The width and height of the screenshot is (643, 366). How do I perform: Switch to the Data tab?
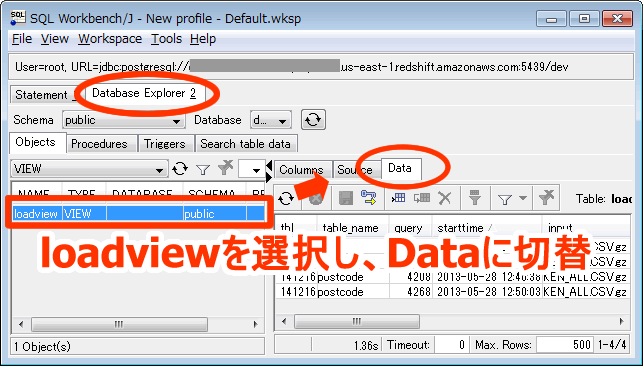(x=400, y=168)
